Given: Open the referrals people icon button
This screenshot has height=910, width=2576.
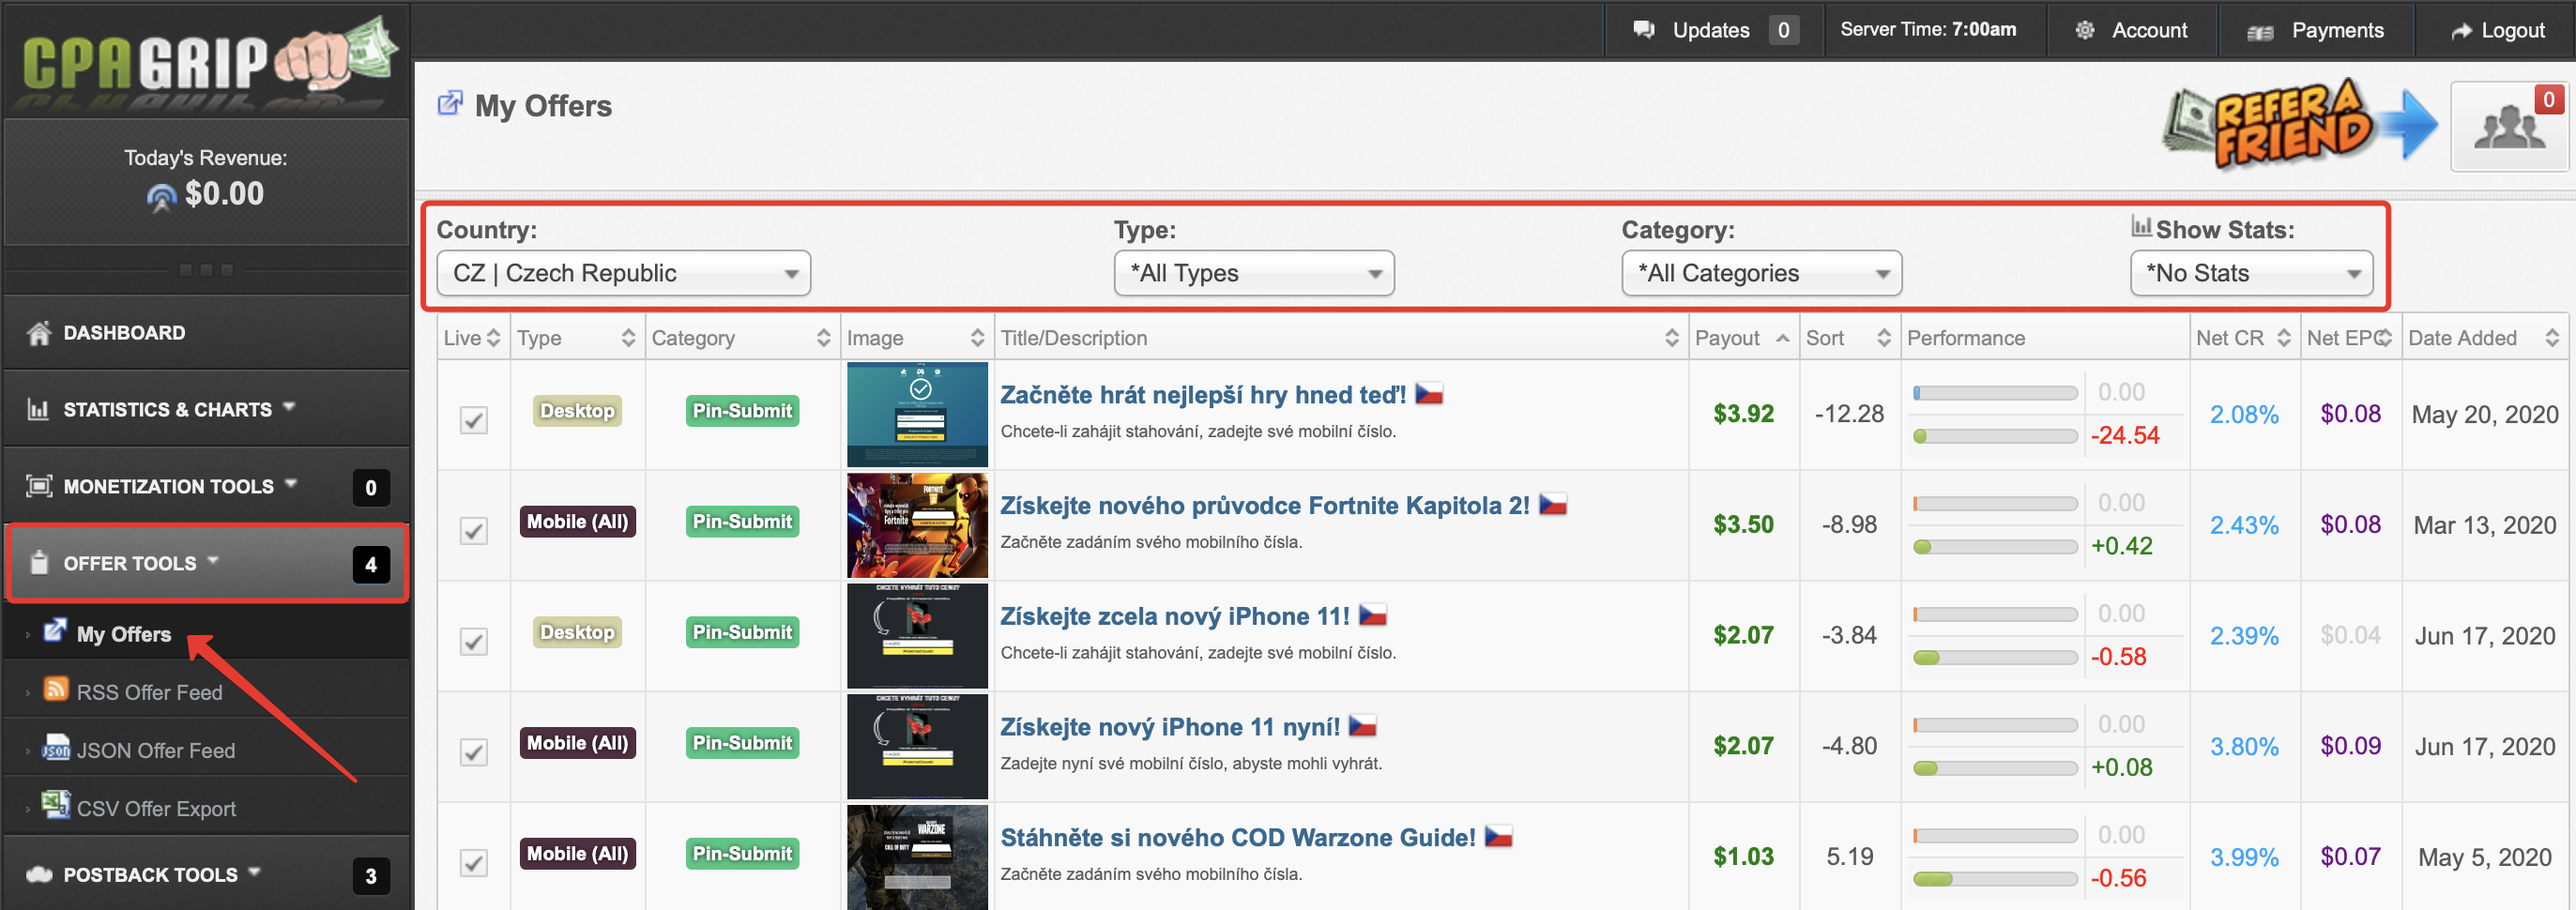Looking at the screenshot, I should pos(2508,128).
